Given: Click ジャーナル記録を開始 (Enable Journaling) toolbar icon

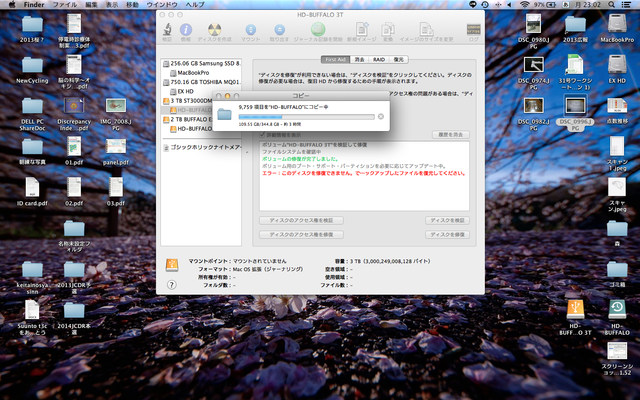Looking at the screenshot, I should click(318, 29).
